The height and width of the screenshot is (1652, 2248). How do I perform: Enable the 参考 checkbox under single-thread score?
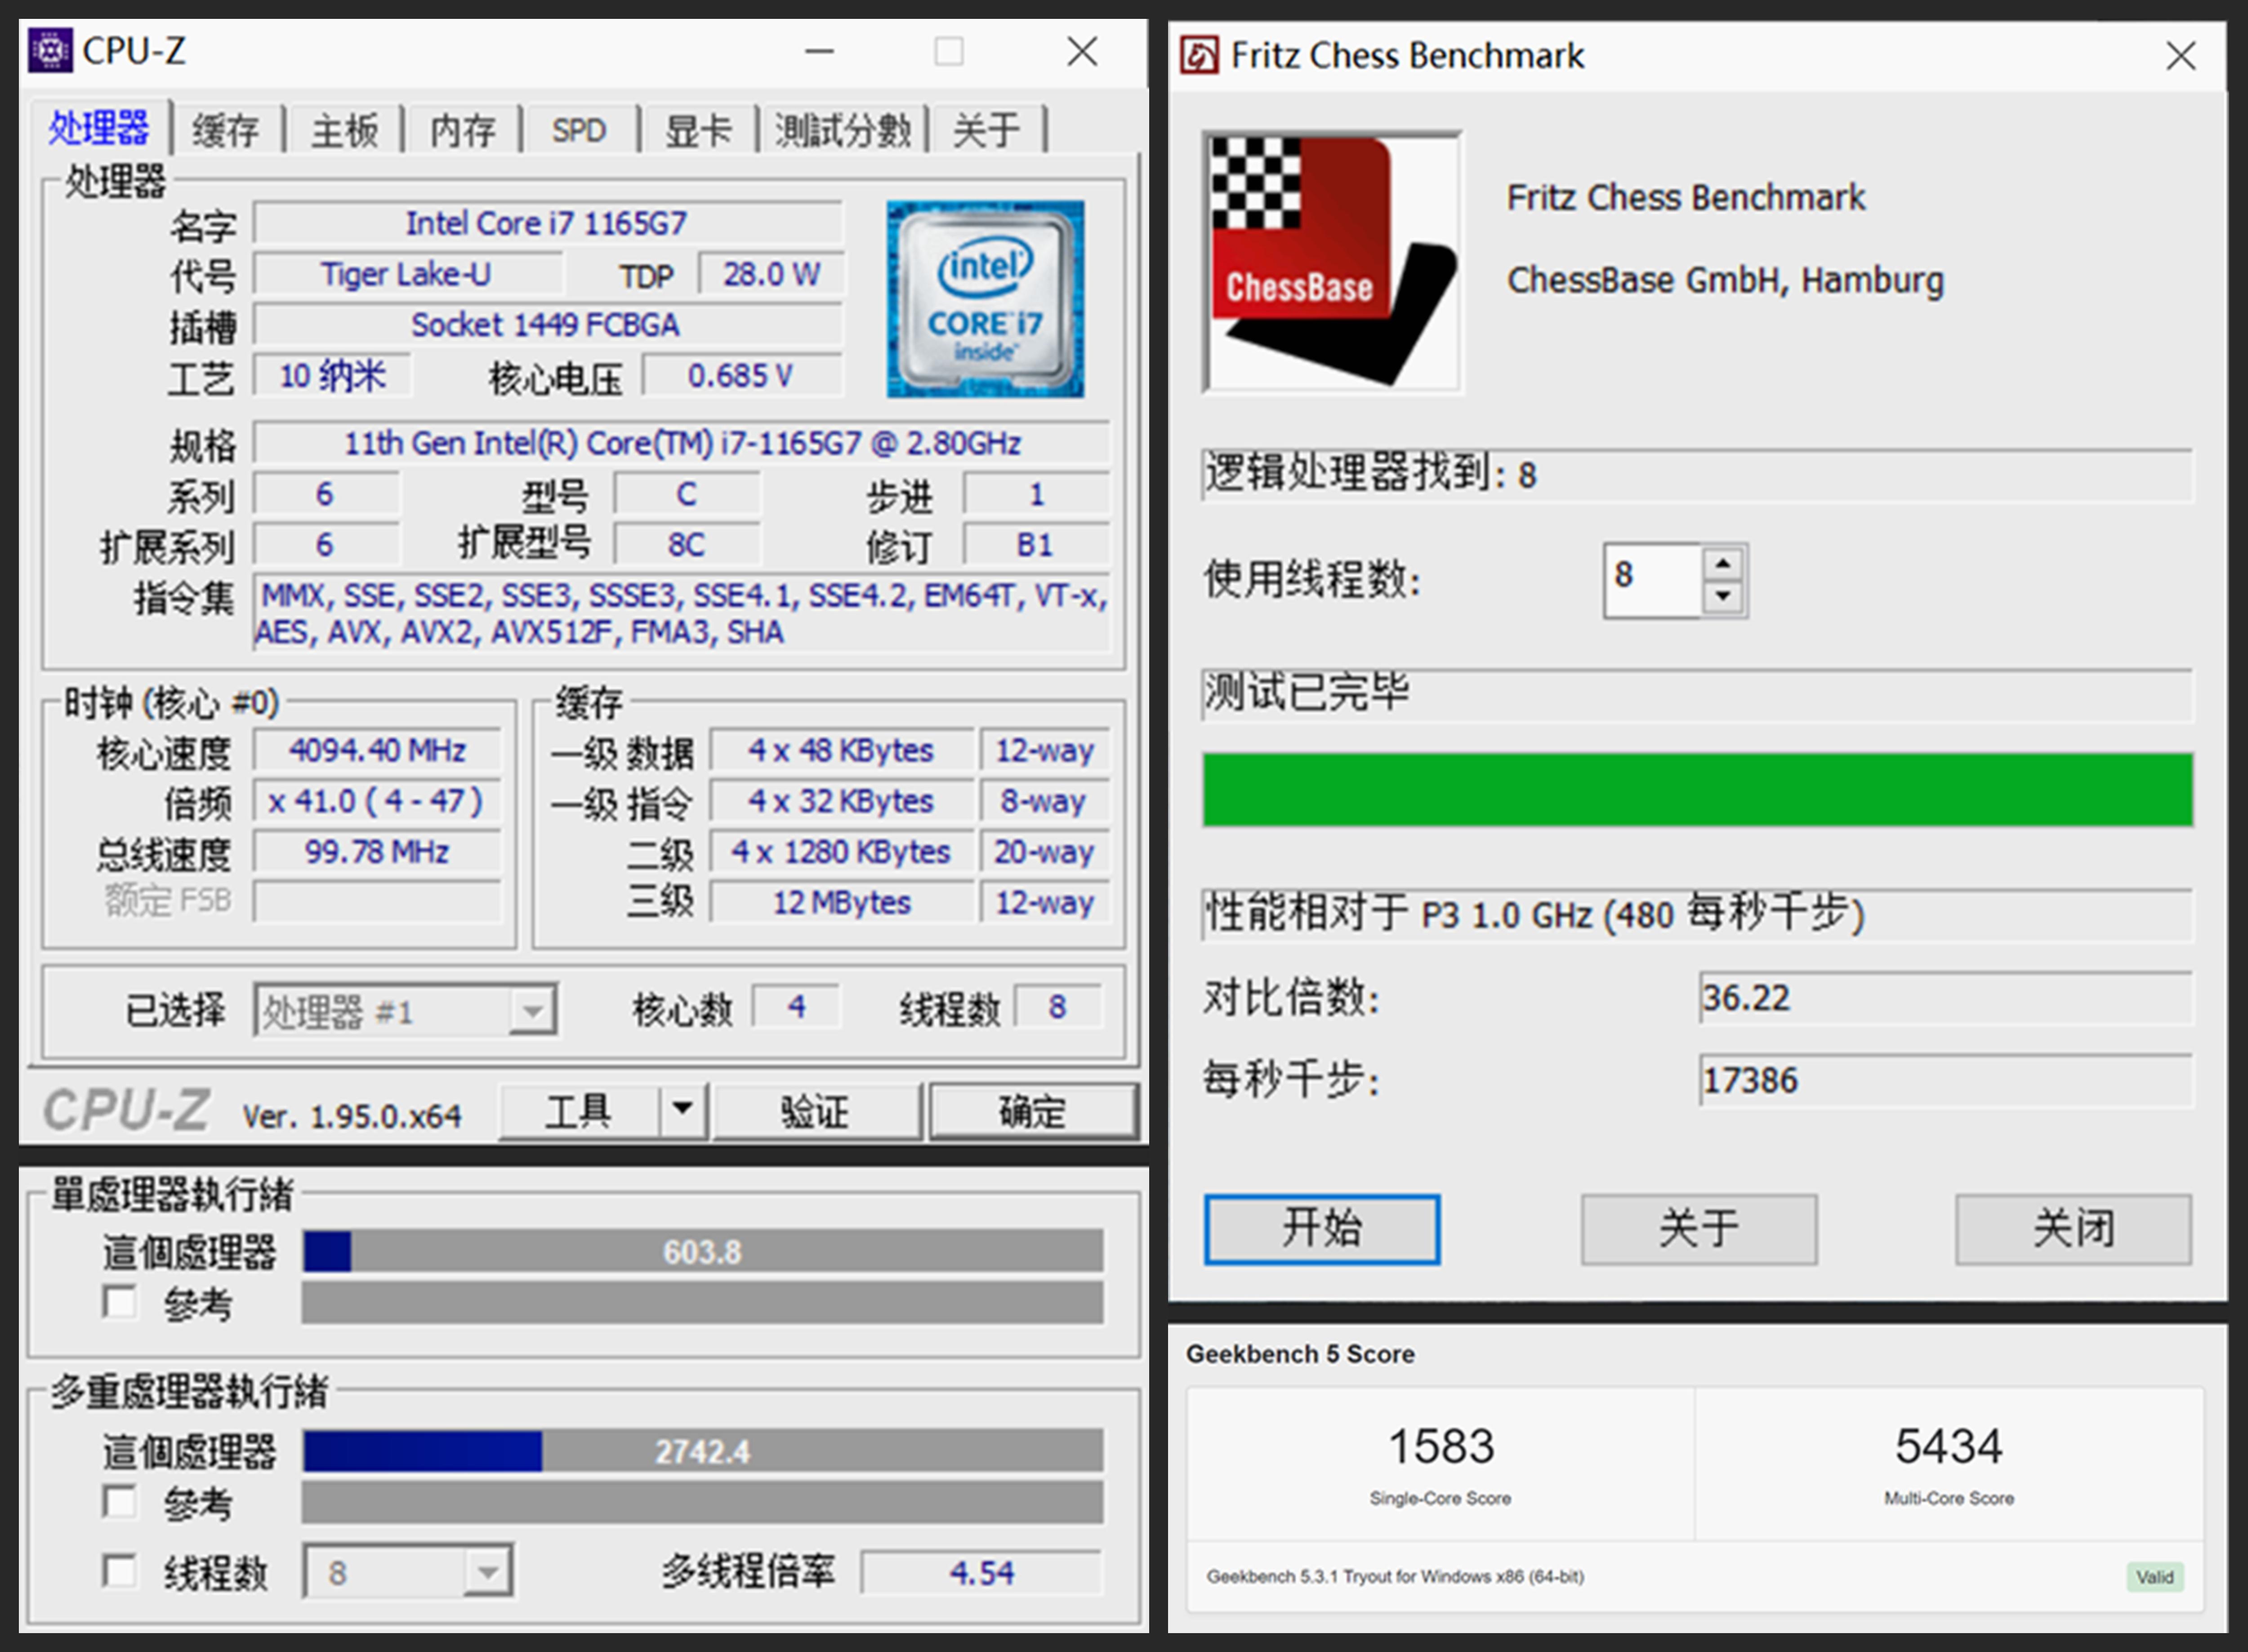coord(120,1303)
